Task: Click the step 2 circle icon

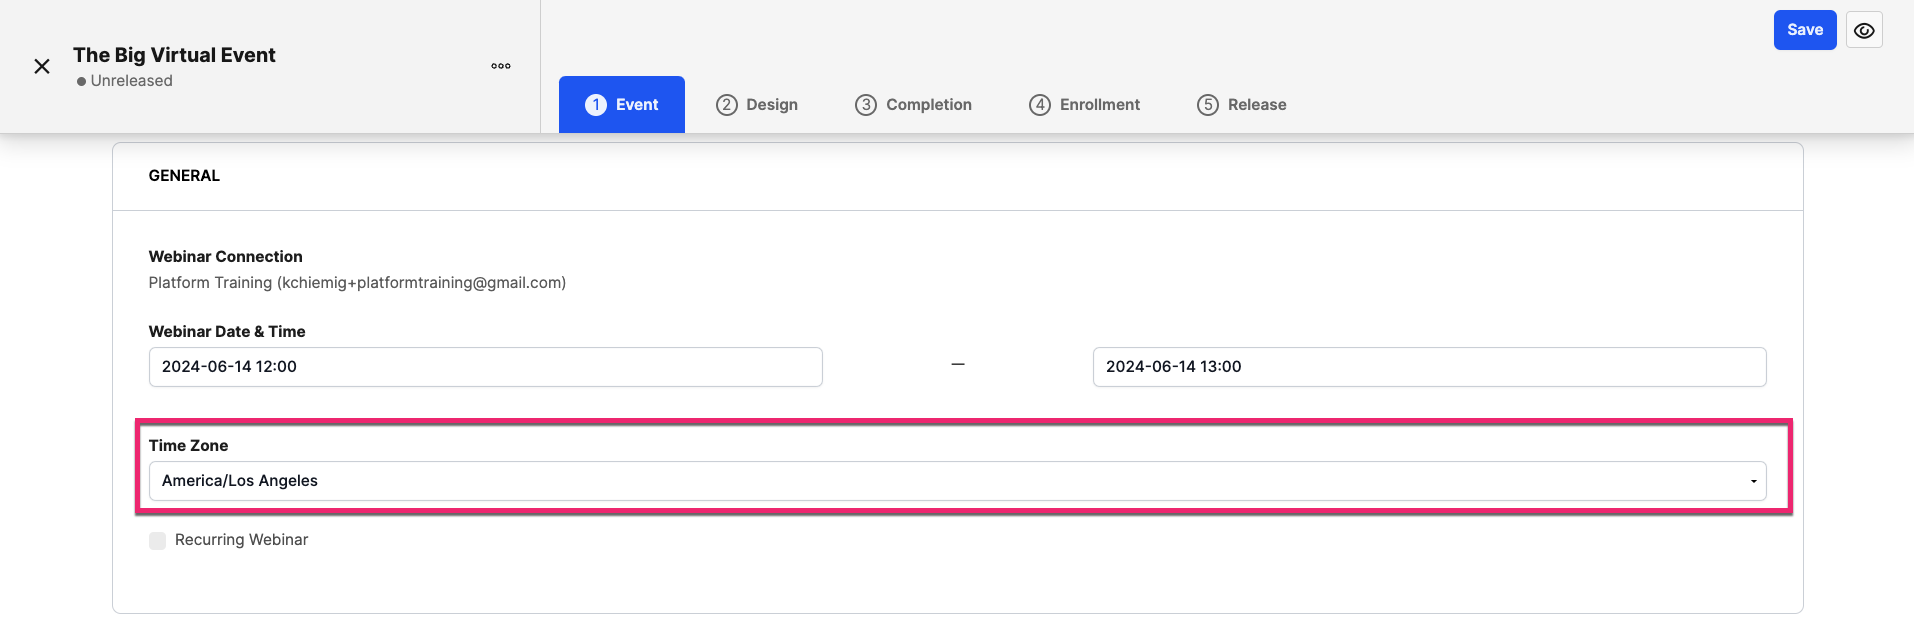Action: pos(727,105)
